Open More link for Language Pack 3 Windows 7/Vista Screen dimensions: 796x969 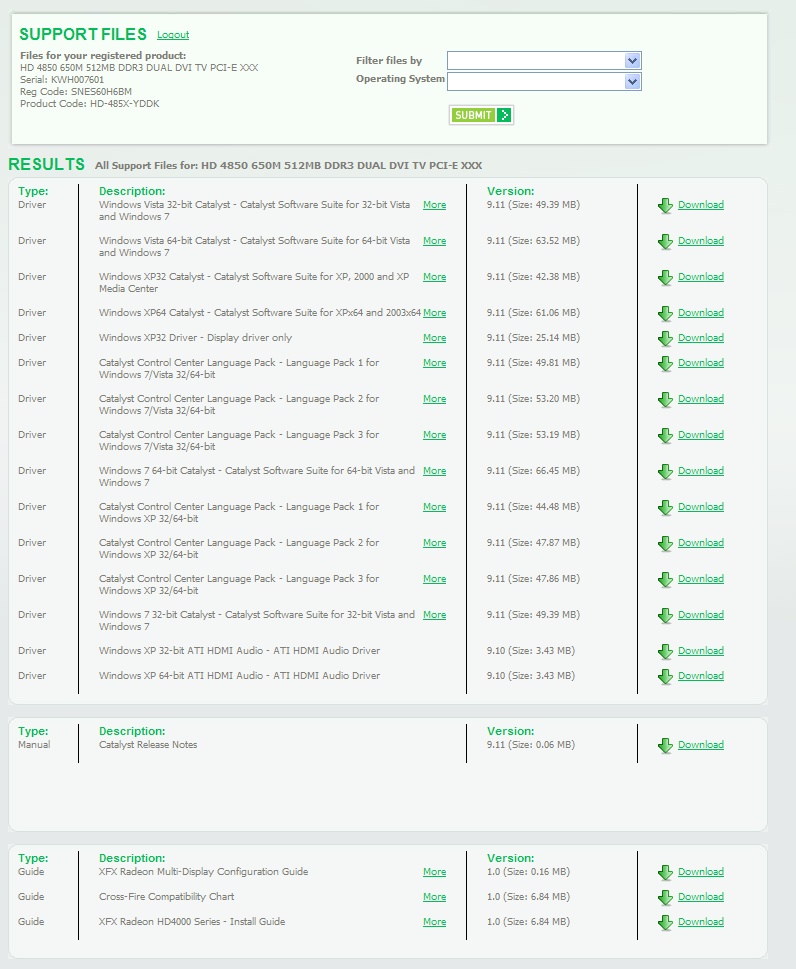click(434, 434)
